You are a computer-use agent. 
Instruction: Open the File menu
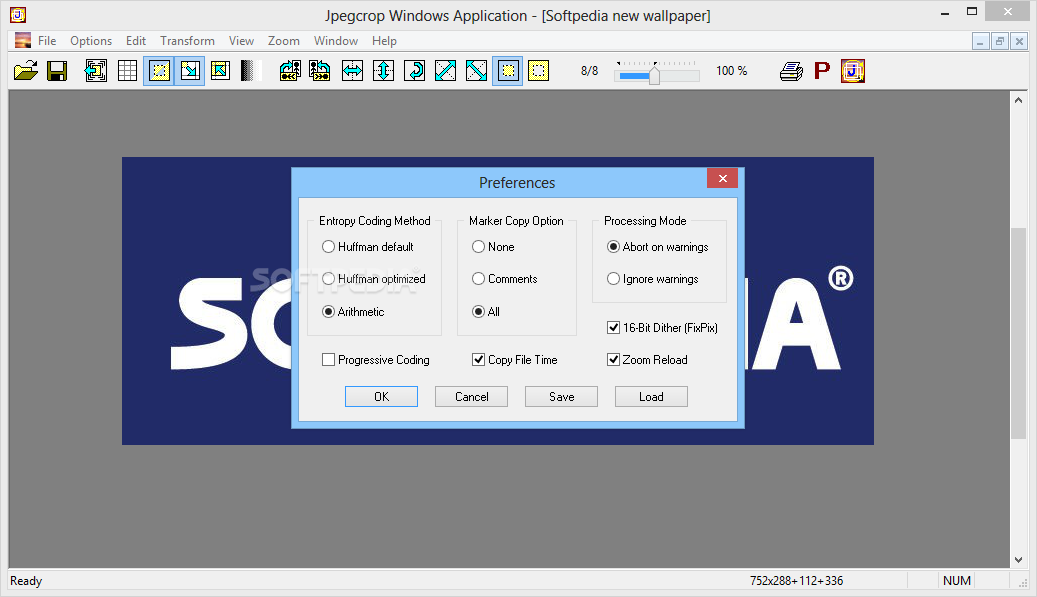pos(47,40)
